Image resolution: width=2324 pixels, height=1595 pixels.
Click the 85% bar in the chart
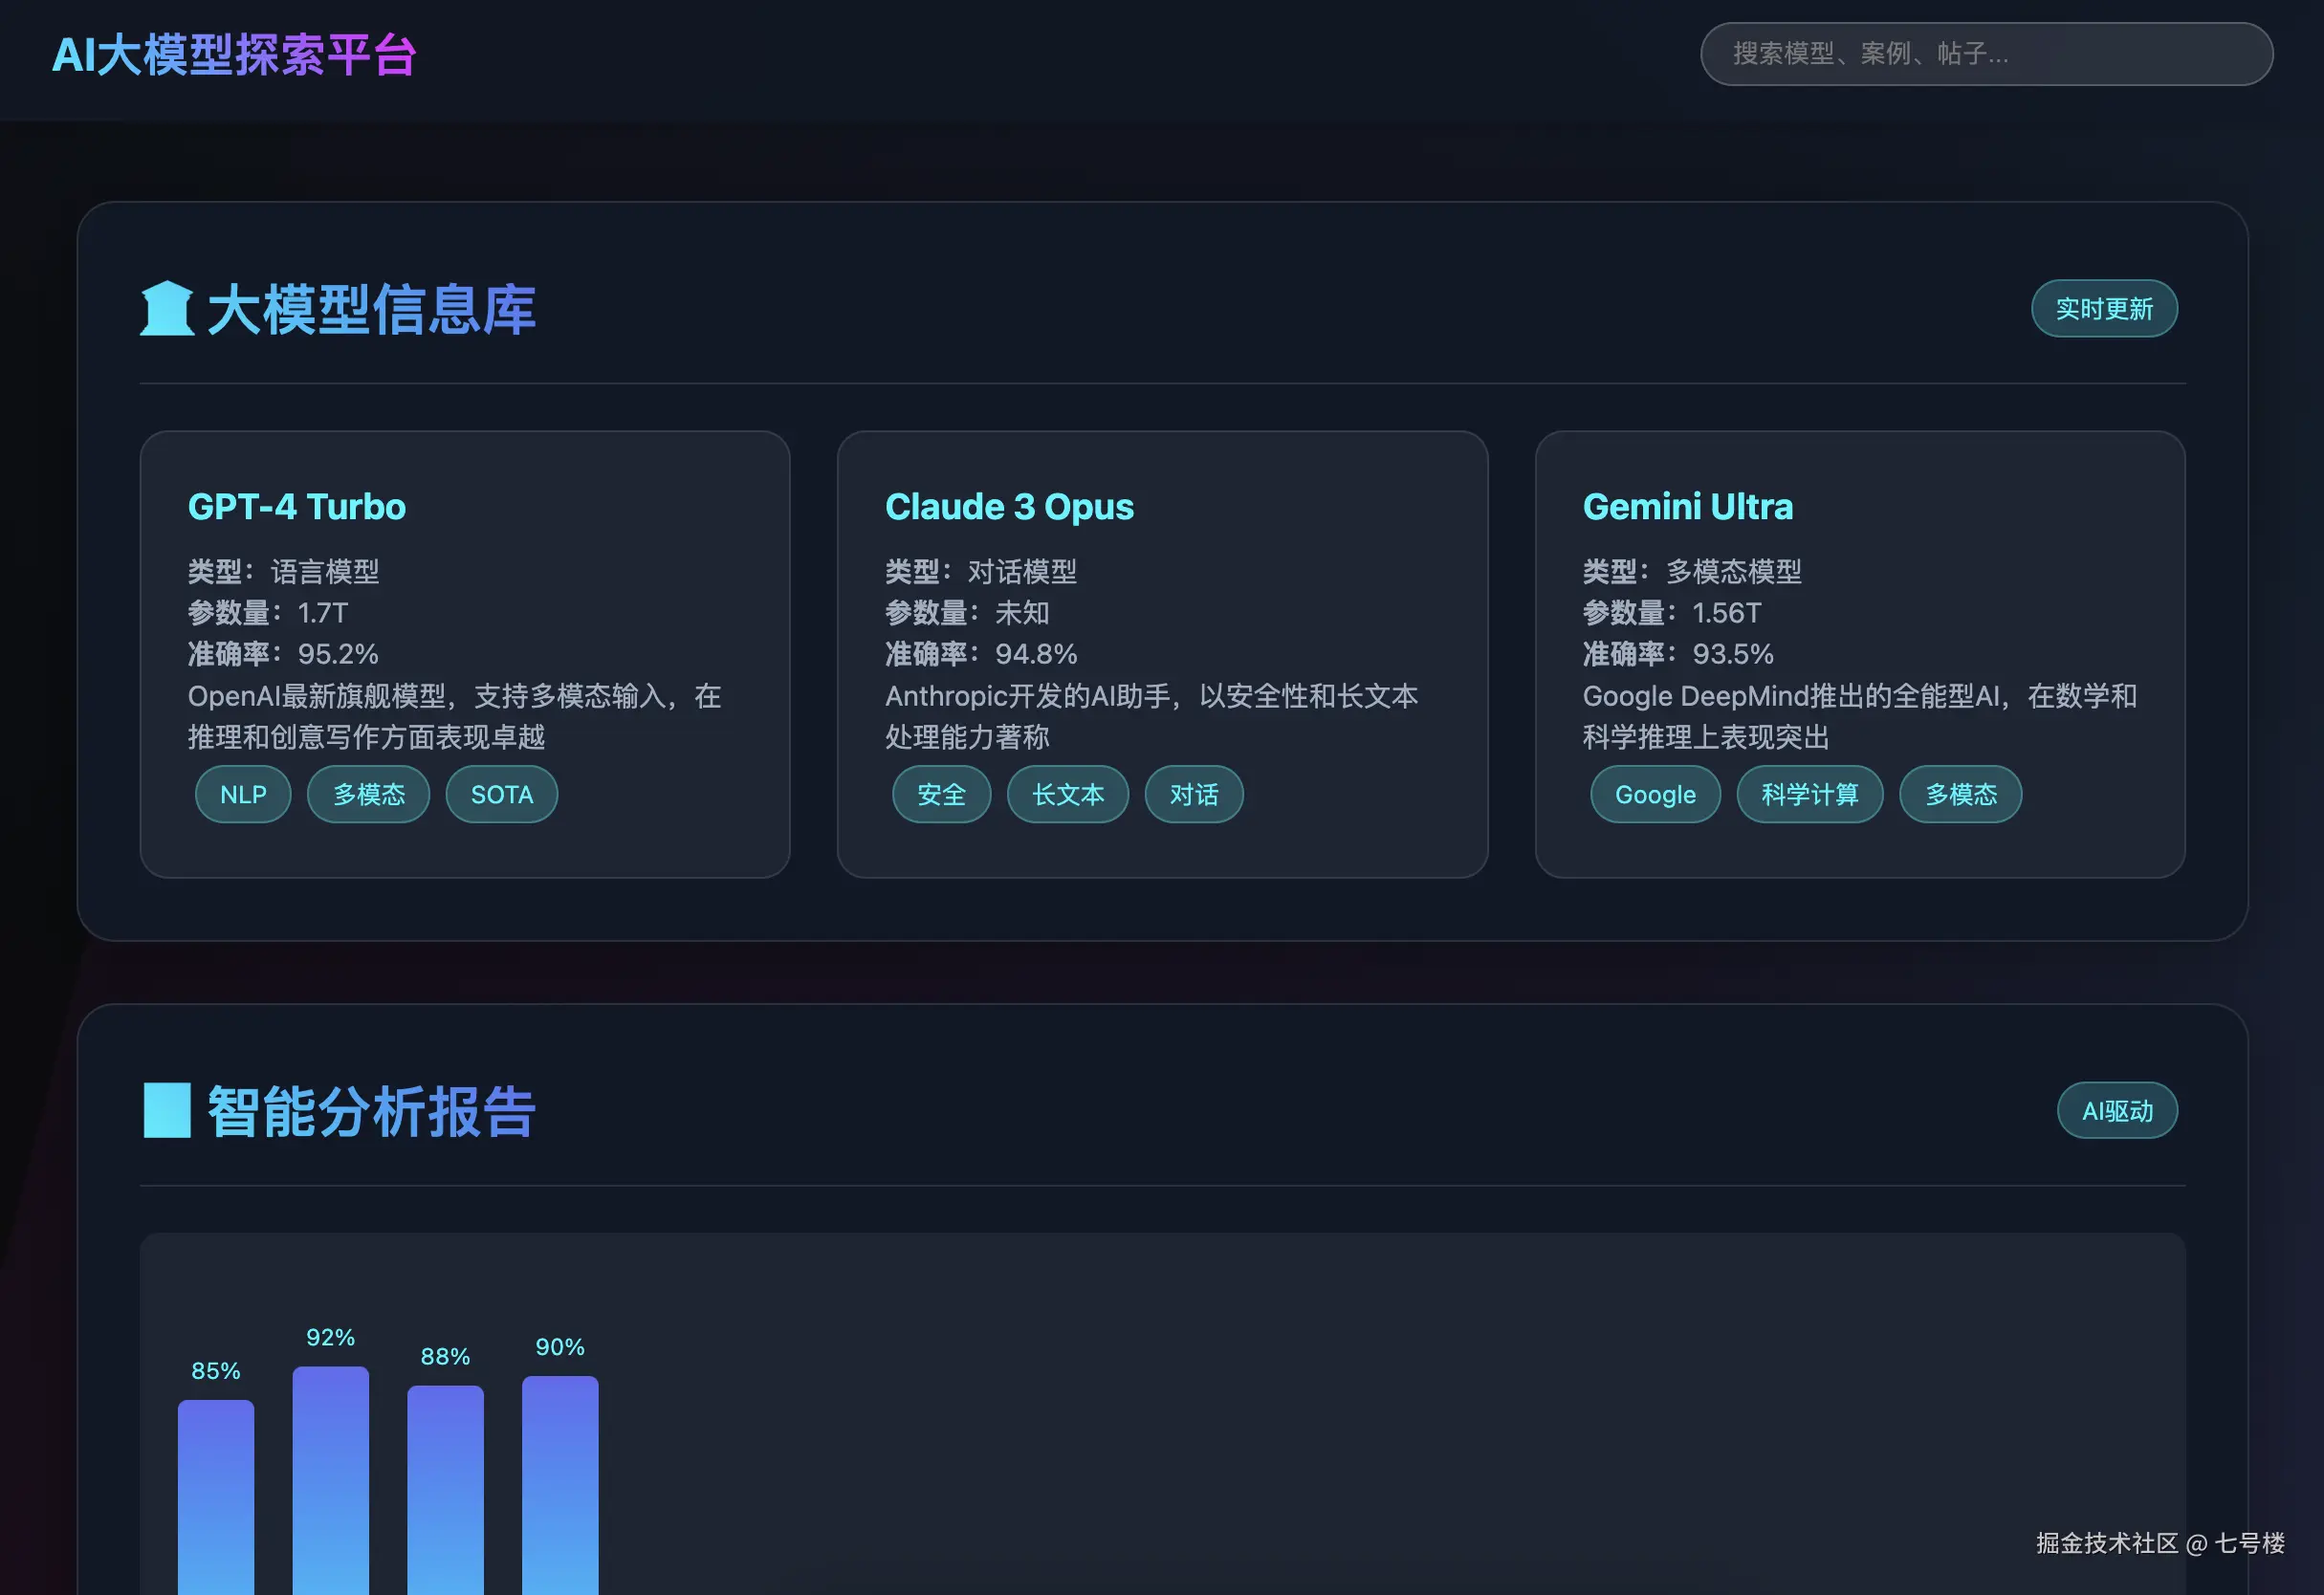tap(216, 1497)
